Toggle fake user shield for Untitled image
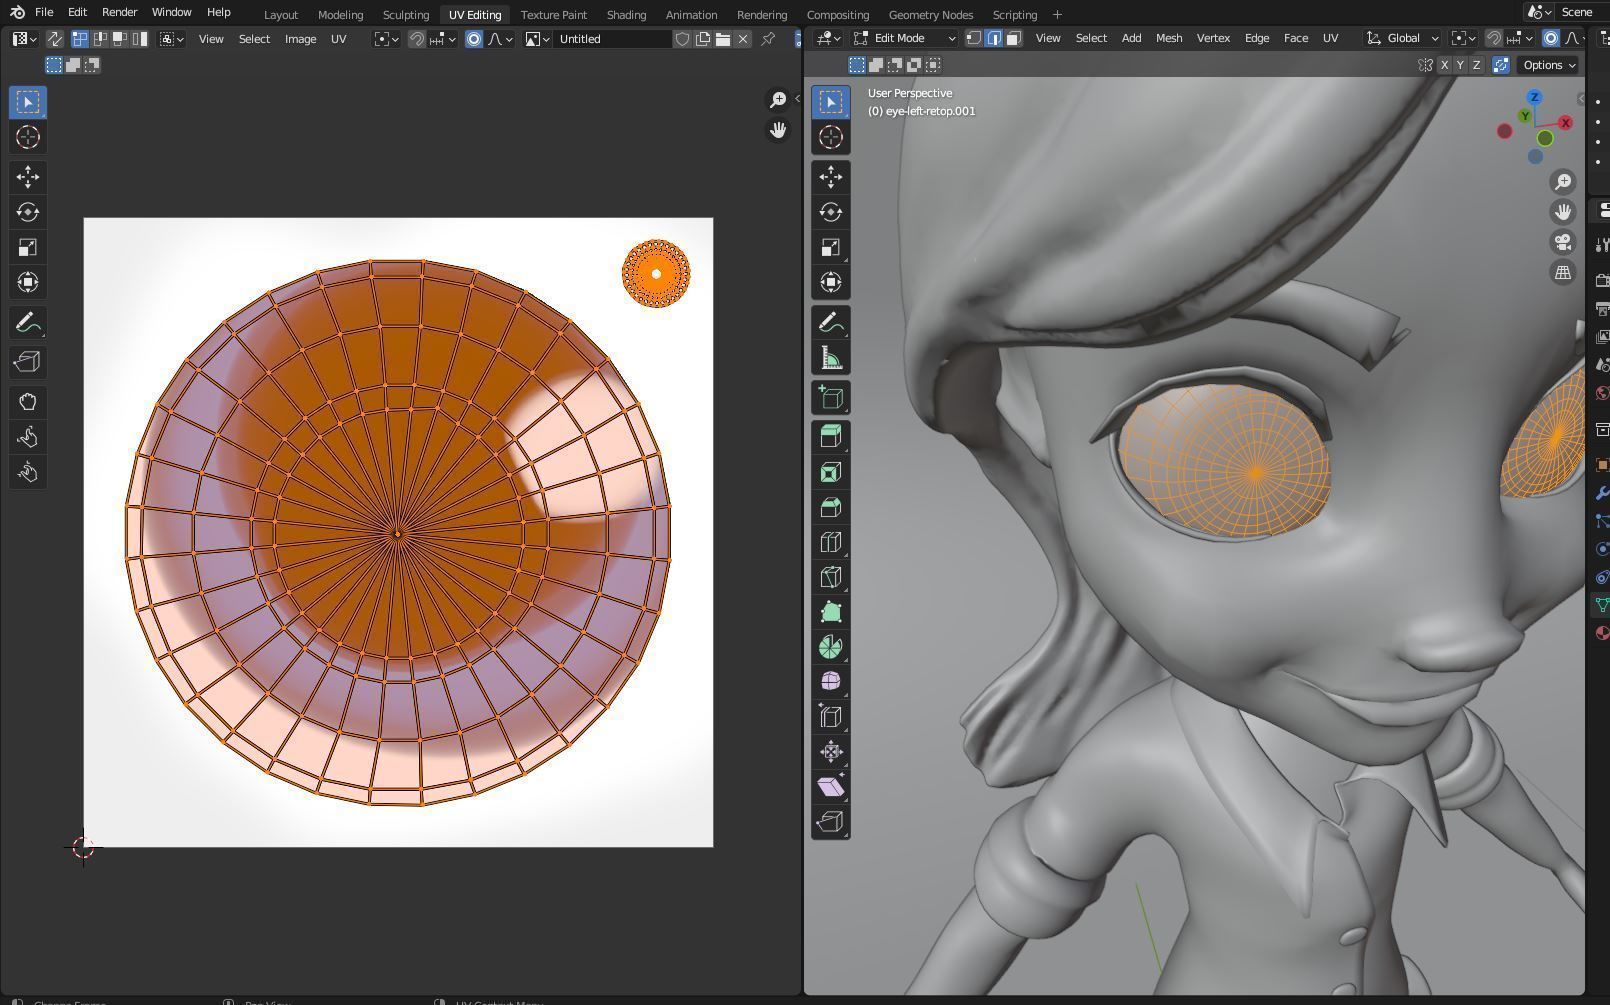Screen dimensions: 1610x1005 point(682,39)
